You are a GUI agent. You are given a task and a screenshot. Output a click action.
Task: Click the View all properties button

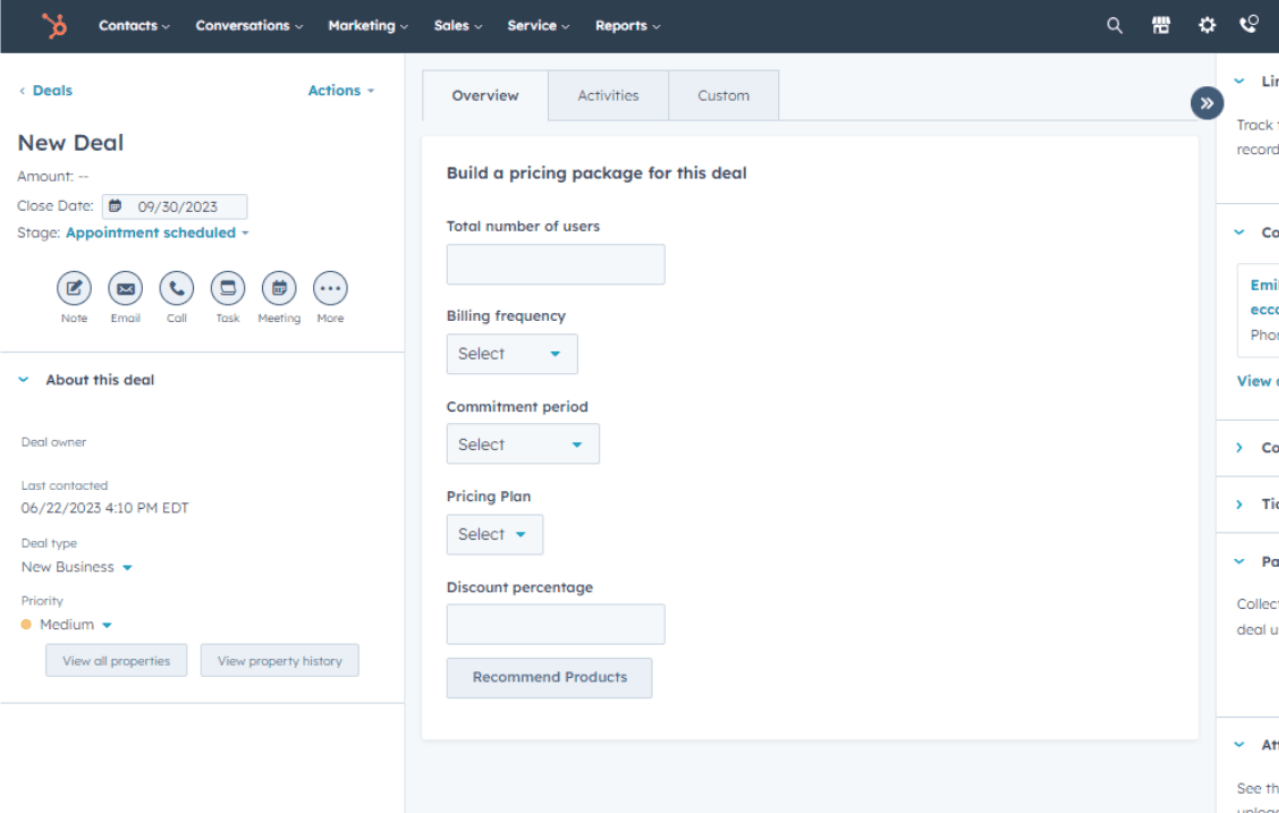click(x=116, y=661)
